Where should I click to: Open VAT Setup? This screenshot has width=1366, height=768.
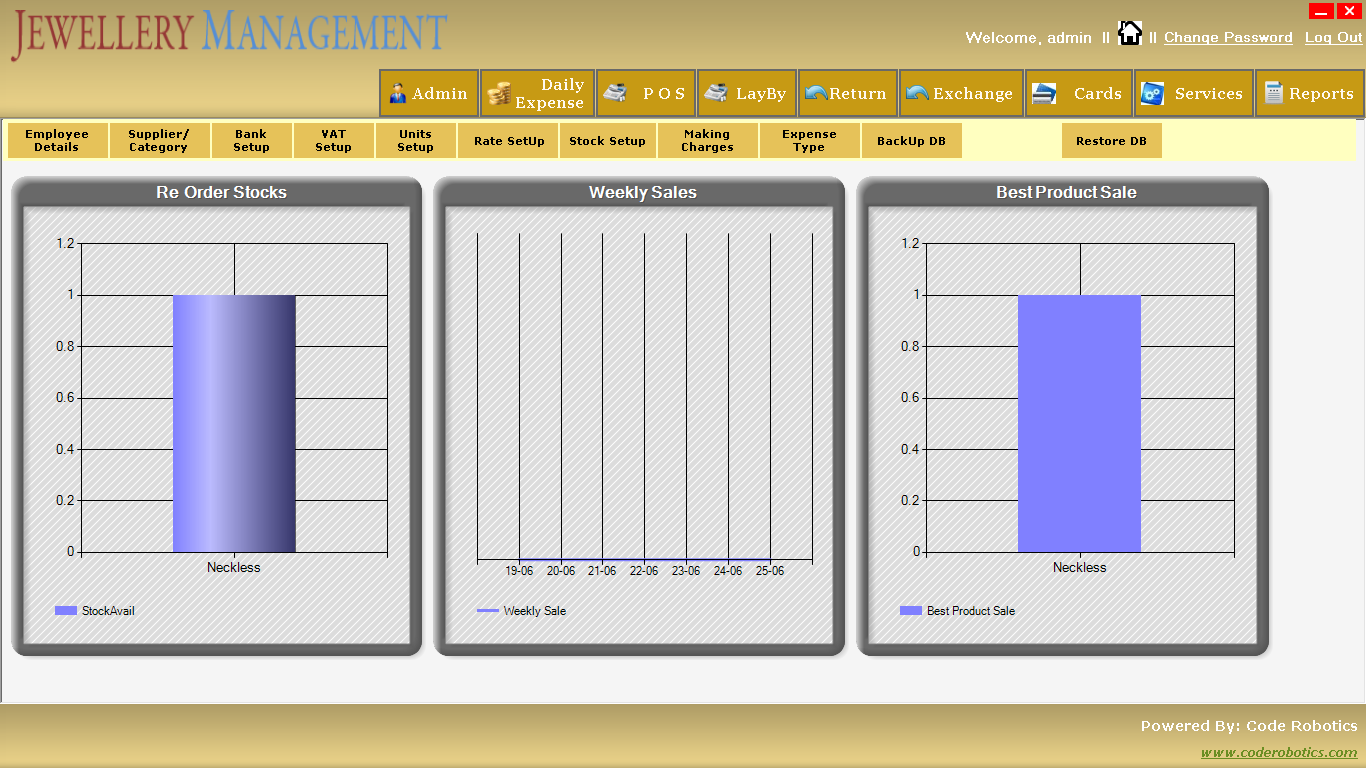click(x=334, y=141)
